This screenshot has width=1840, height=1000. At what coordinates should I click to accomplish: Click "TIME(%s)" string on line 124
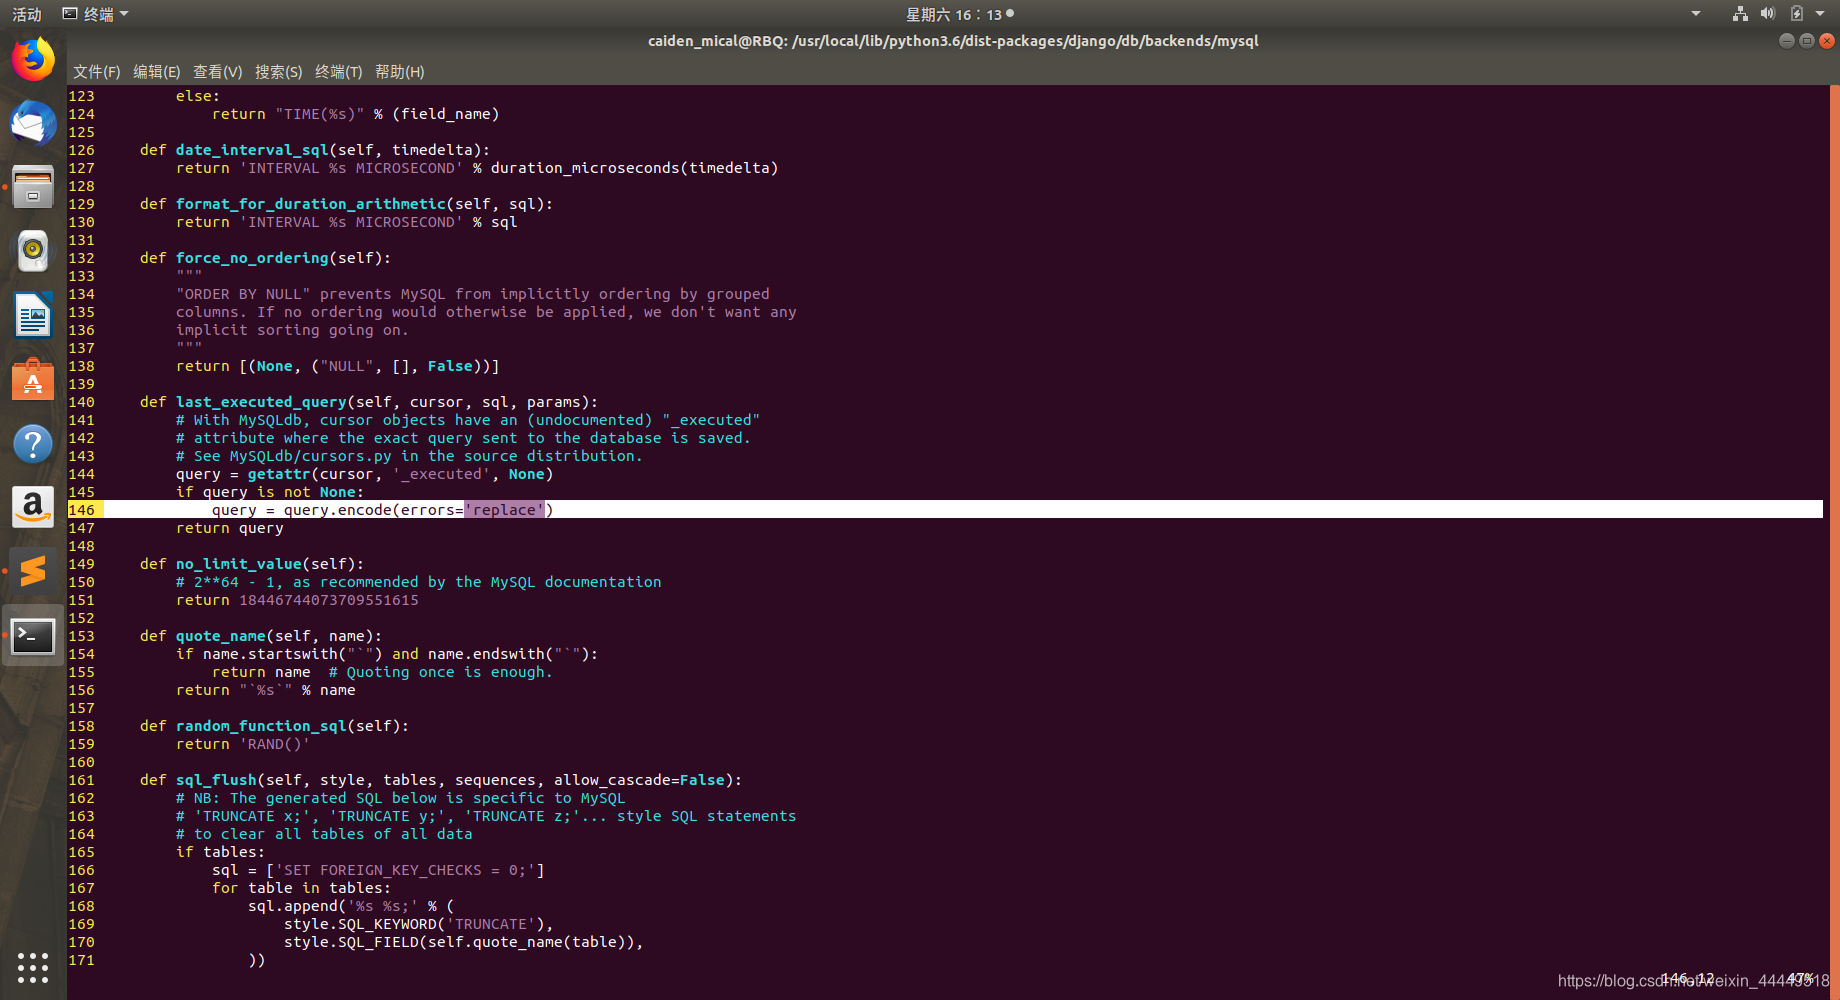(x=320, y=114)
